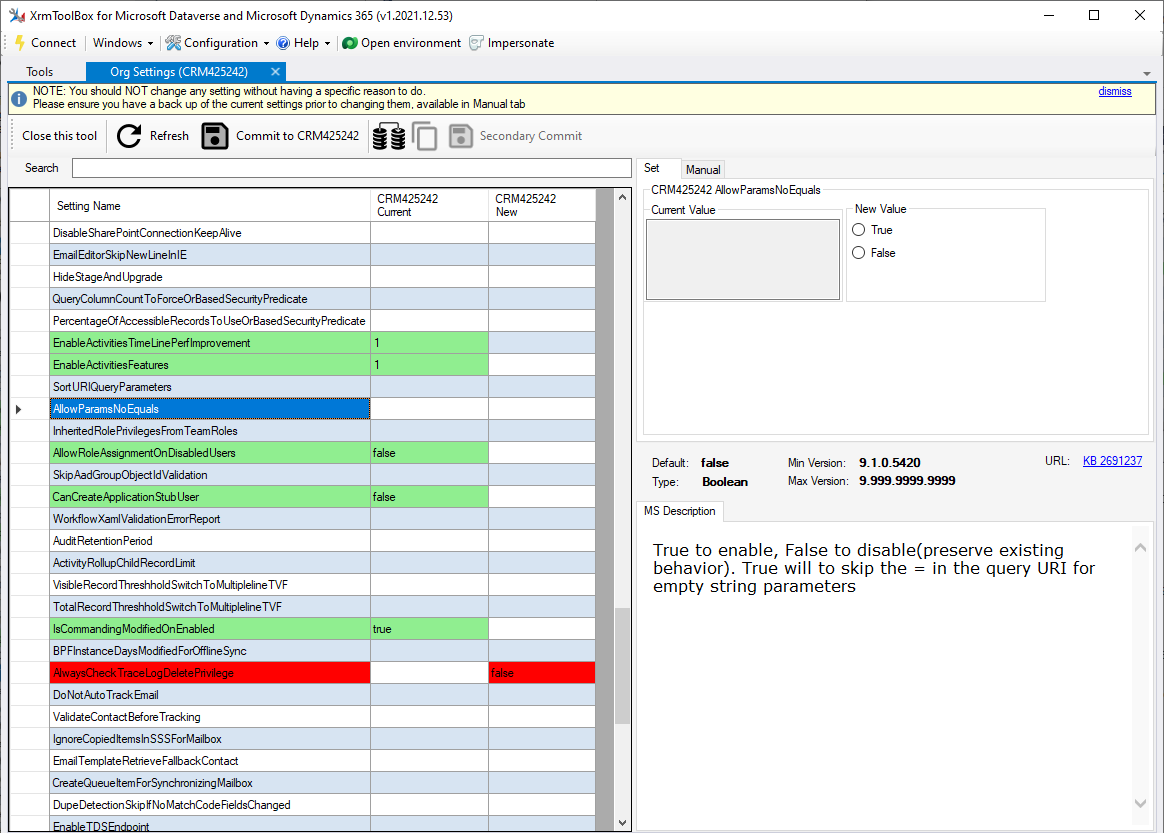Select the True radio button
Screen dimensions: 1164x833
859,229
